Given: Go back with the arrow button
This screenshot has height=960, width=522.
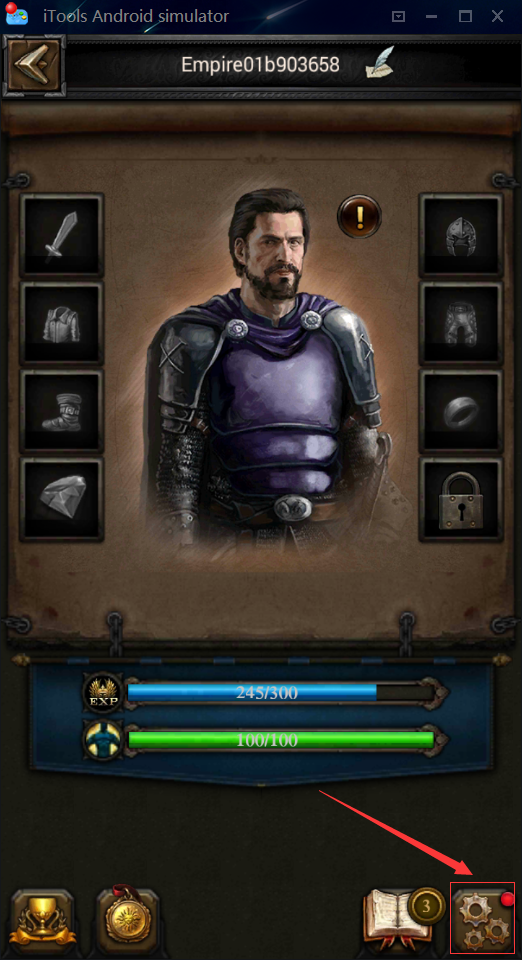Looking at the screenshot, I should pos(34,64).
